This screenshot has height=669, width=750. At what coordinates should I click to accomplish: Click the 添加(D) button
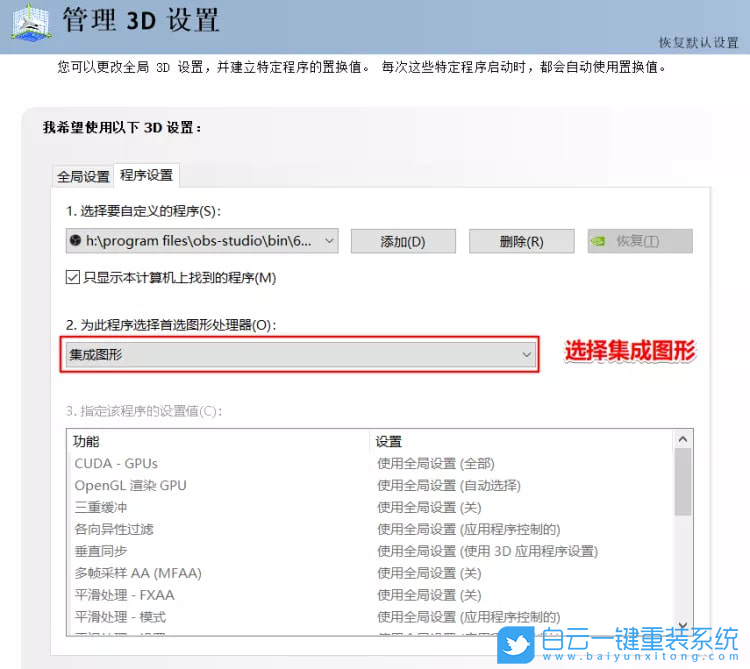tap(403, 241)
